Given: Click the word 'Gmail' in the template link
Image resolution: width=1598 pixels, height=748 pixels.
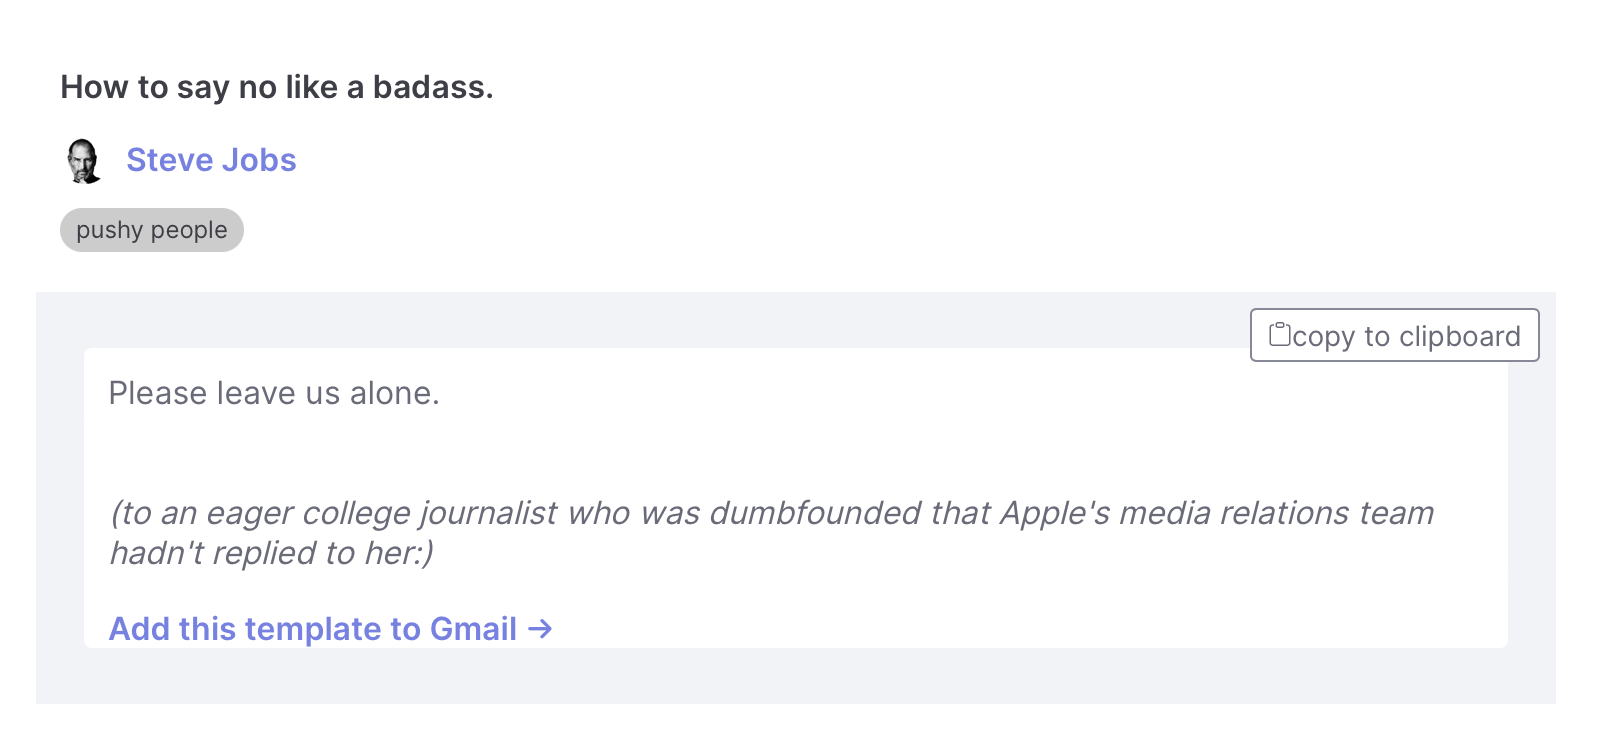Looking at the screenshot, I should point(473,628).
